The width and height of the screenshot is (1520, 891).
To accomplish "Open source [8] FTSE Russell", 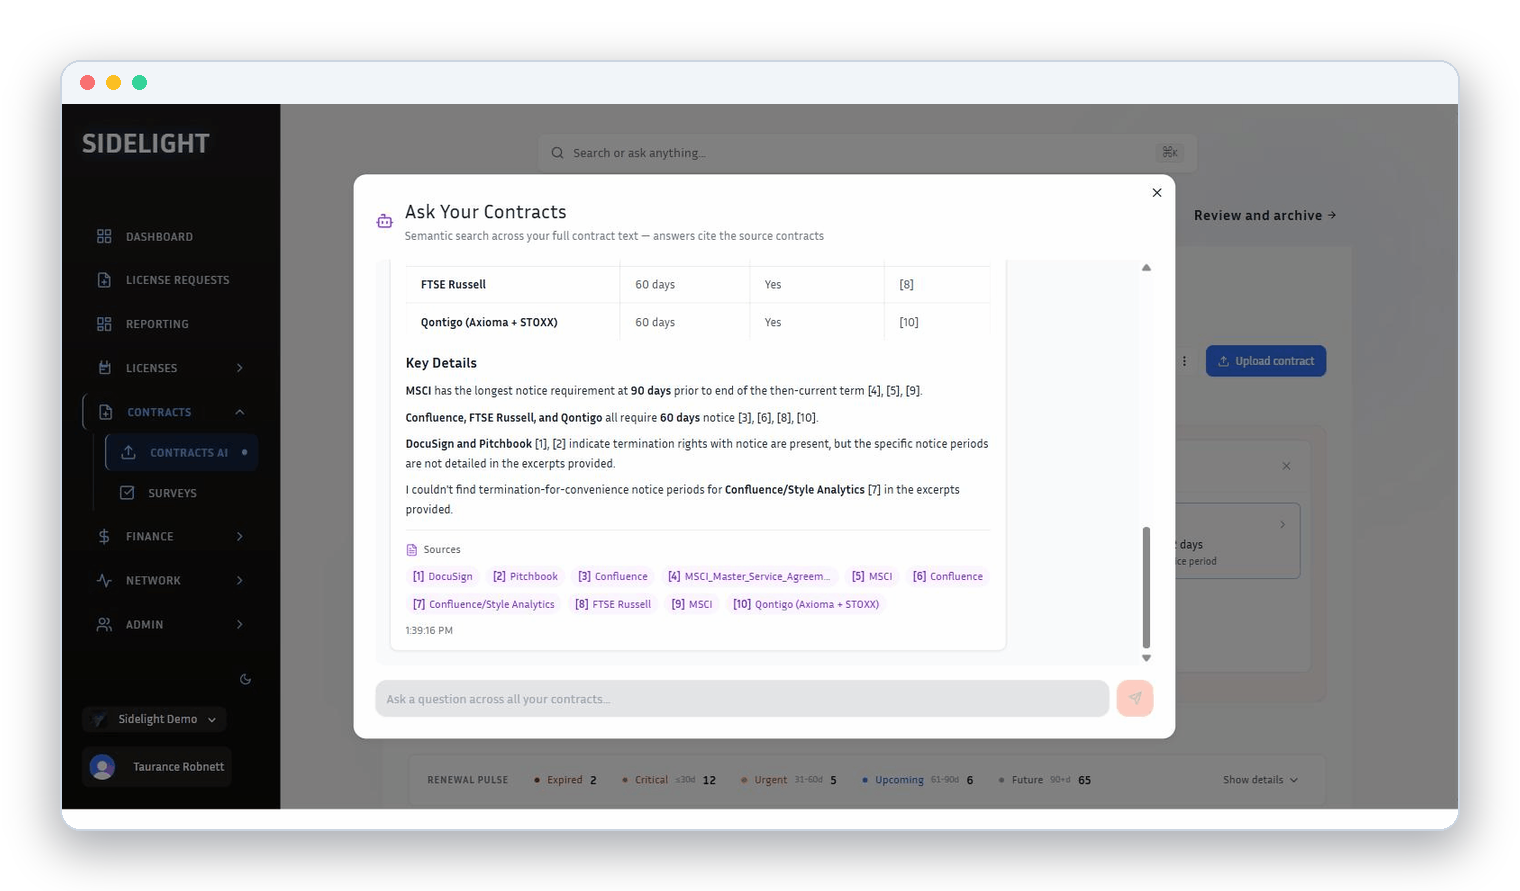I will pyautogui.click(x=613, y=605).
